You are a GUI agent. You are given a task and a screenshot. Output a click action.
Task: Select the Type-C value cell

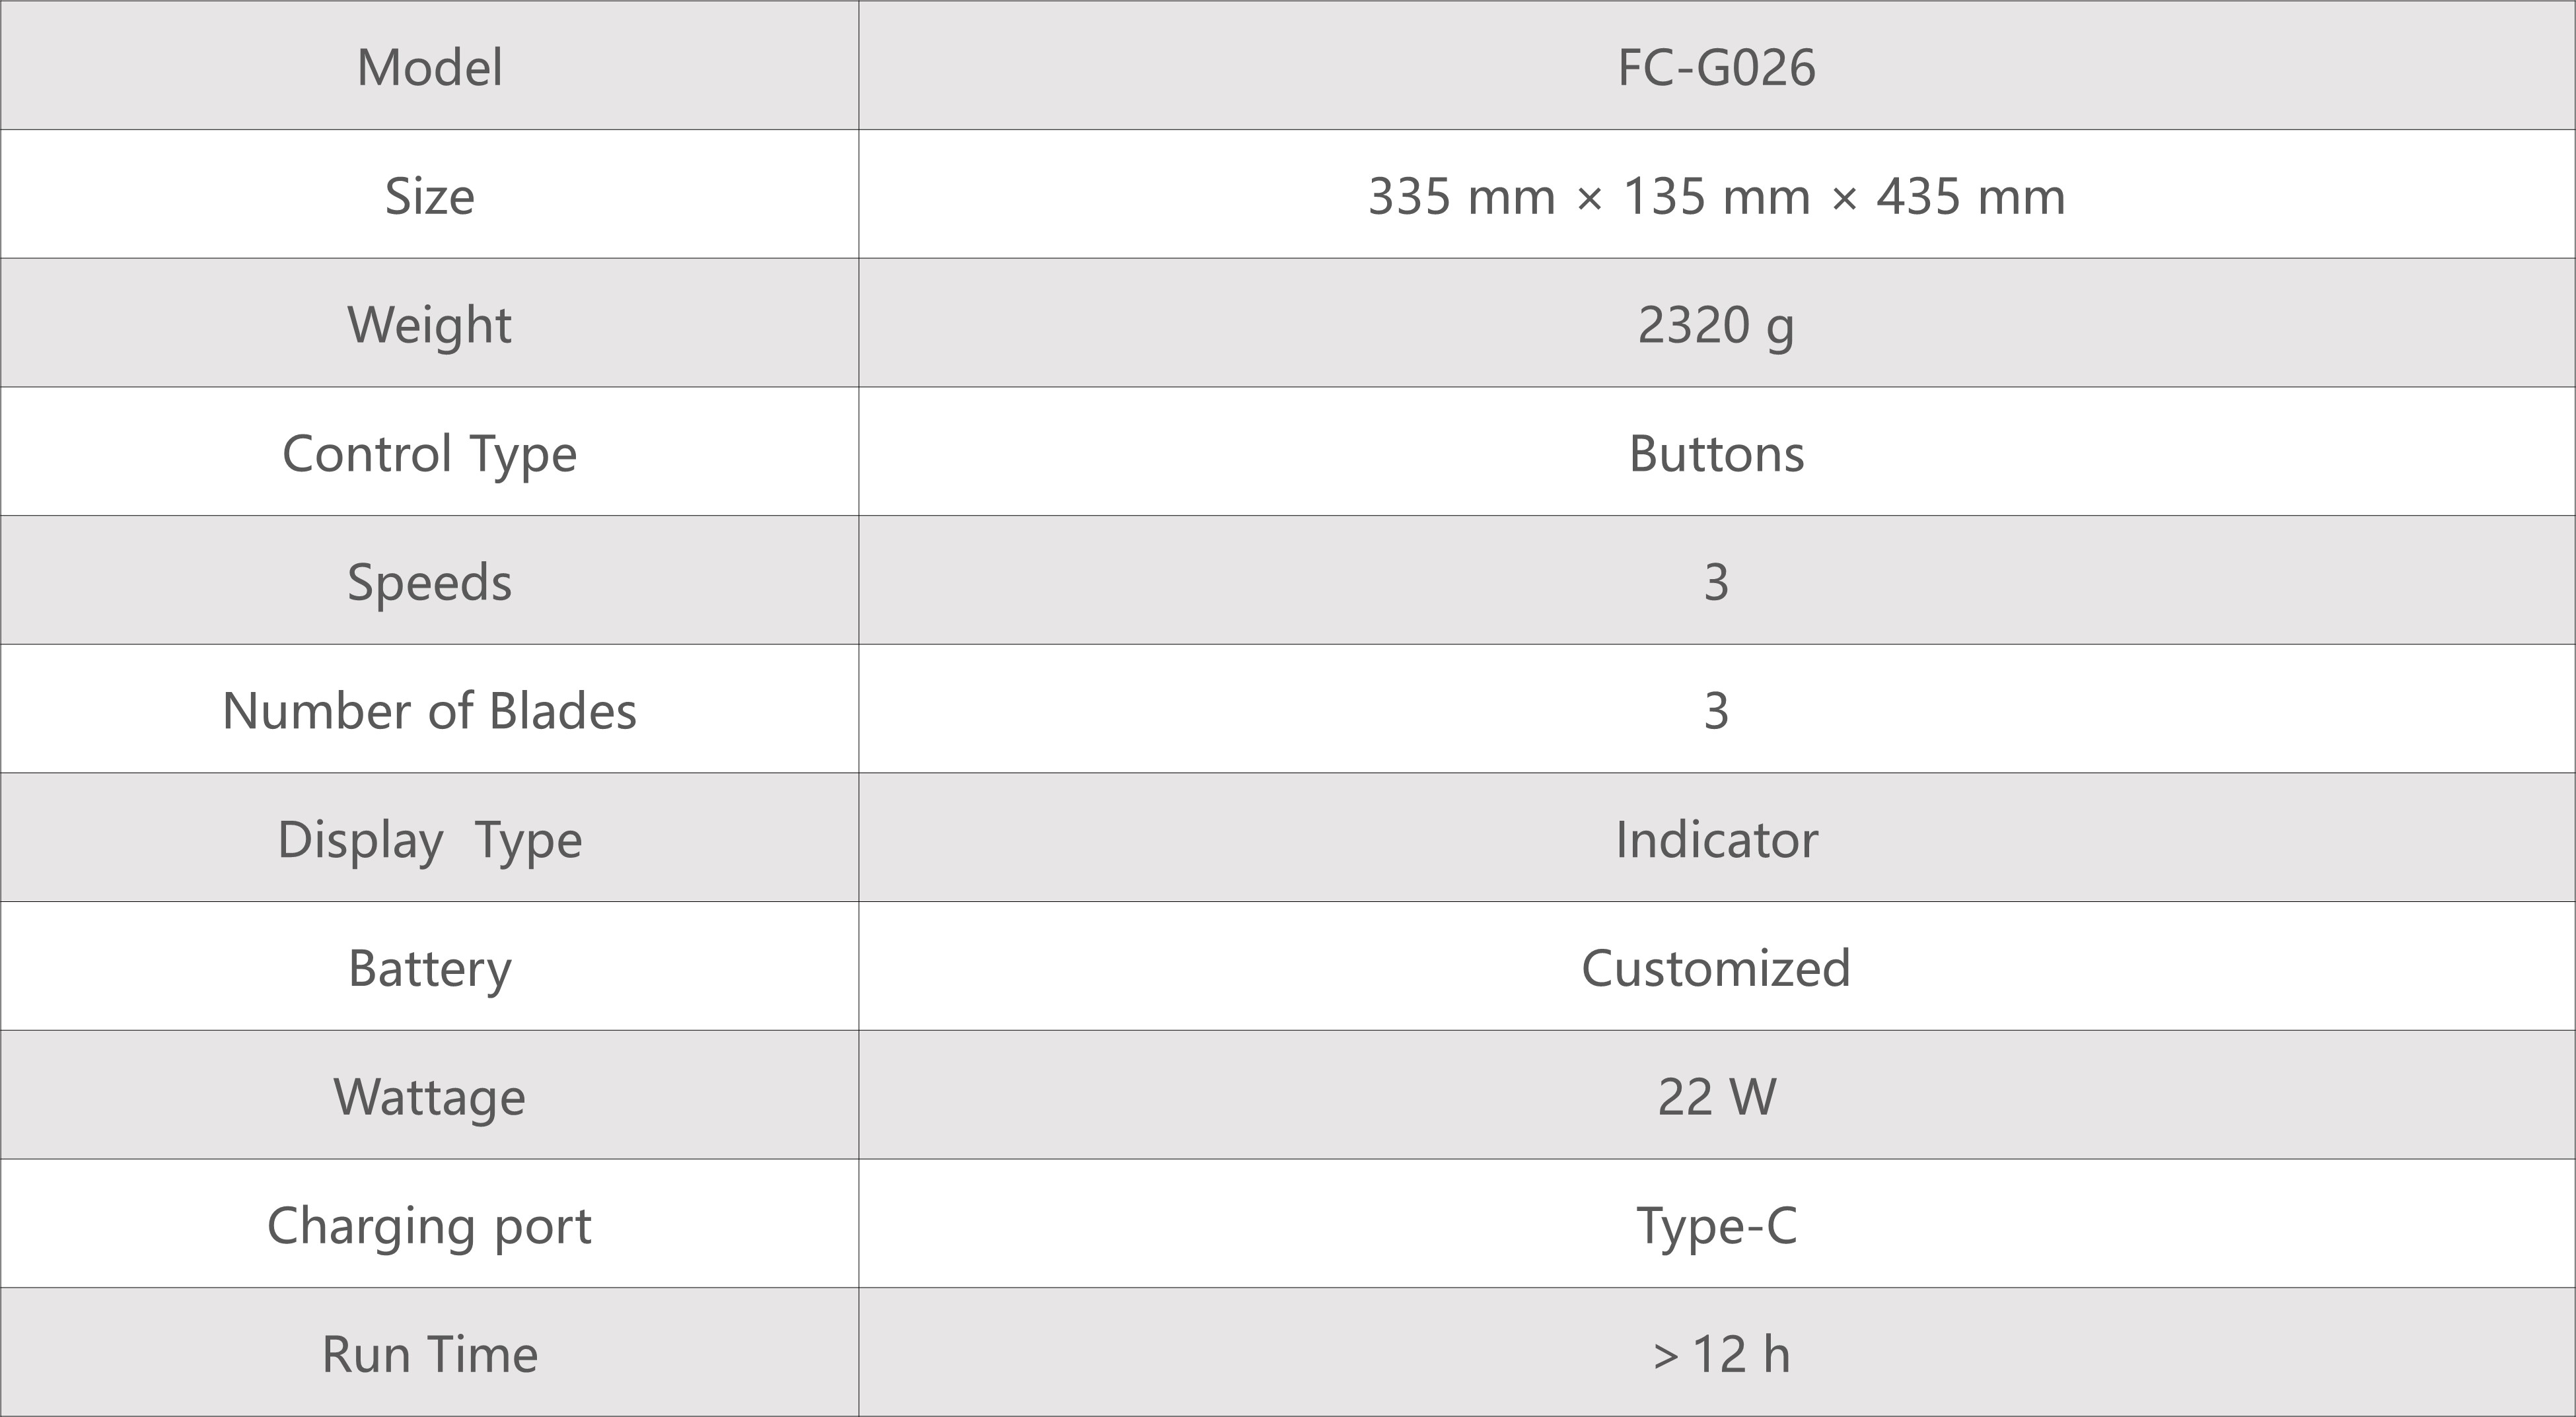coord(1716,1226)
